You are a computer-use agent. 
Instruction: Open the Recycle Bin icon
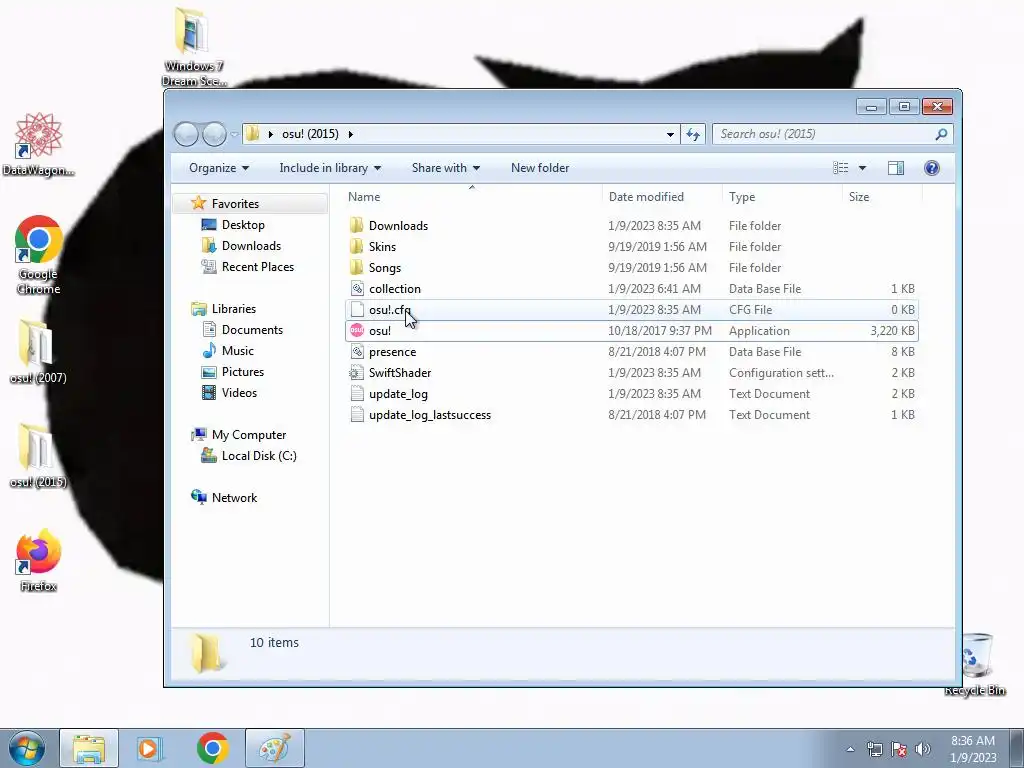point(975,664)
